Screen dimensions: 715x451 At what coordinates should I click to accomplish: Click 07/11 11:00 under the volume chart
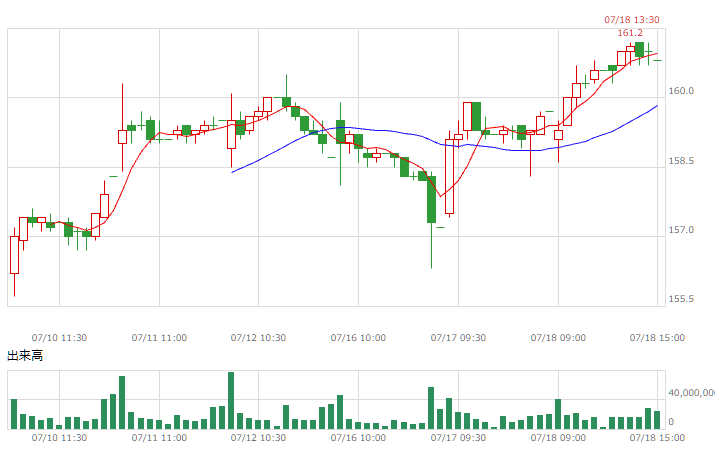click(159, 438)
